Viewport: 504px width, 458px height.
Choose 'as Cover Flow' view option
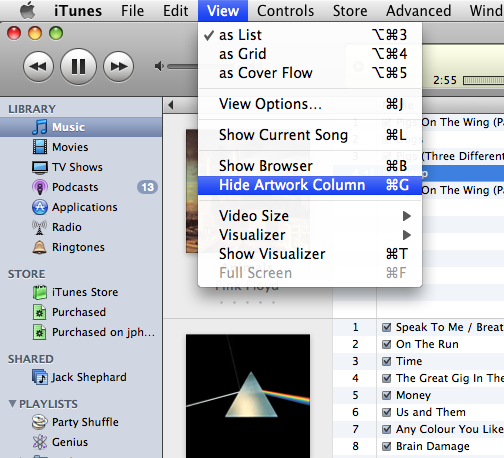(x=310, y=73)
